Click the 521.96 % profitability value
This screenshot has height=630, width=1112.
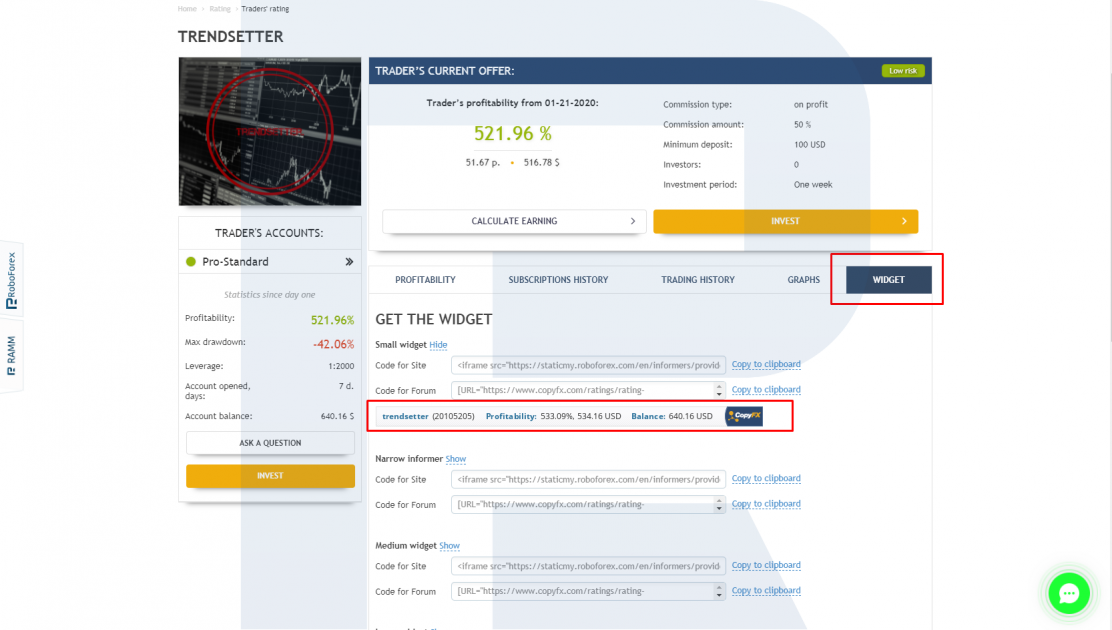point(513,133)
